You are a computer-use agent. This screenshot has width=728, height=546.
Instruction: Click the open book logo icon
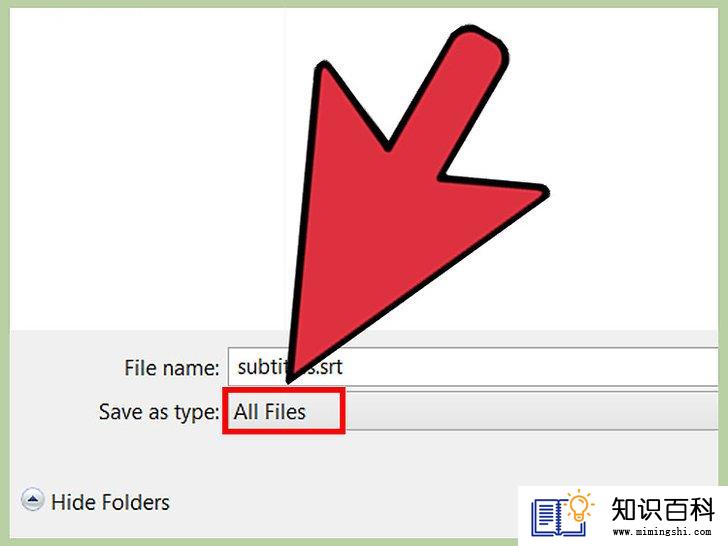point(556,518)
